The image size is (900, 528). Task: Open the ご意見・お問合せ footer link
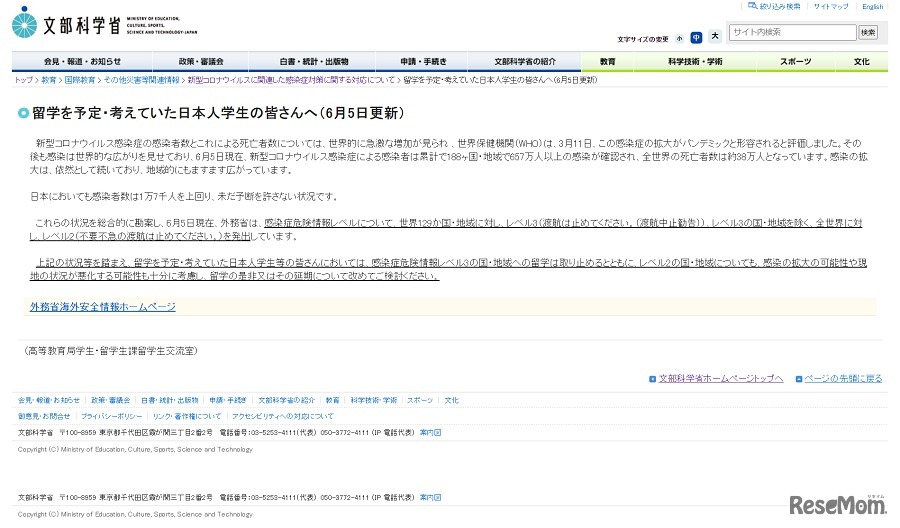coord(44,417)
